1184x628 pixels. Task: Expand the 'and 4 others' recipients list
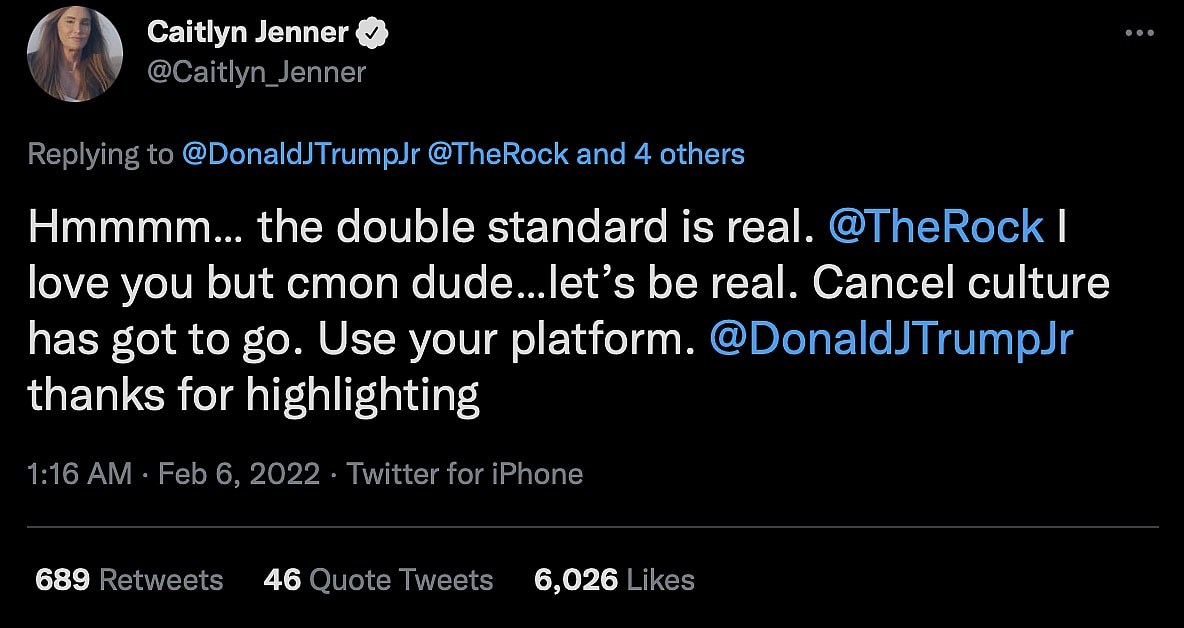[661, 154]
